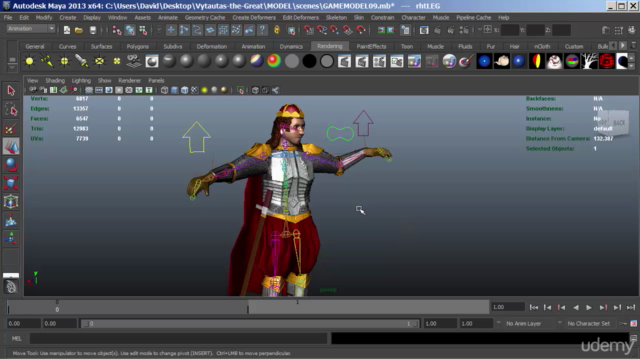Open the viewport Shading menu

coord(55,80)
